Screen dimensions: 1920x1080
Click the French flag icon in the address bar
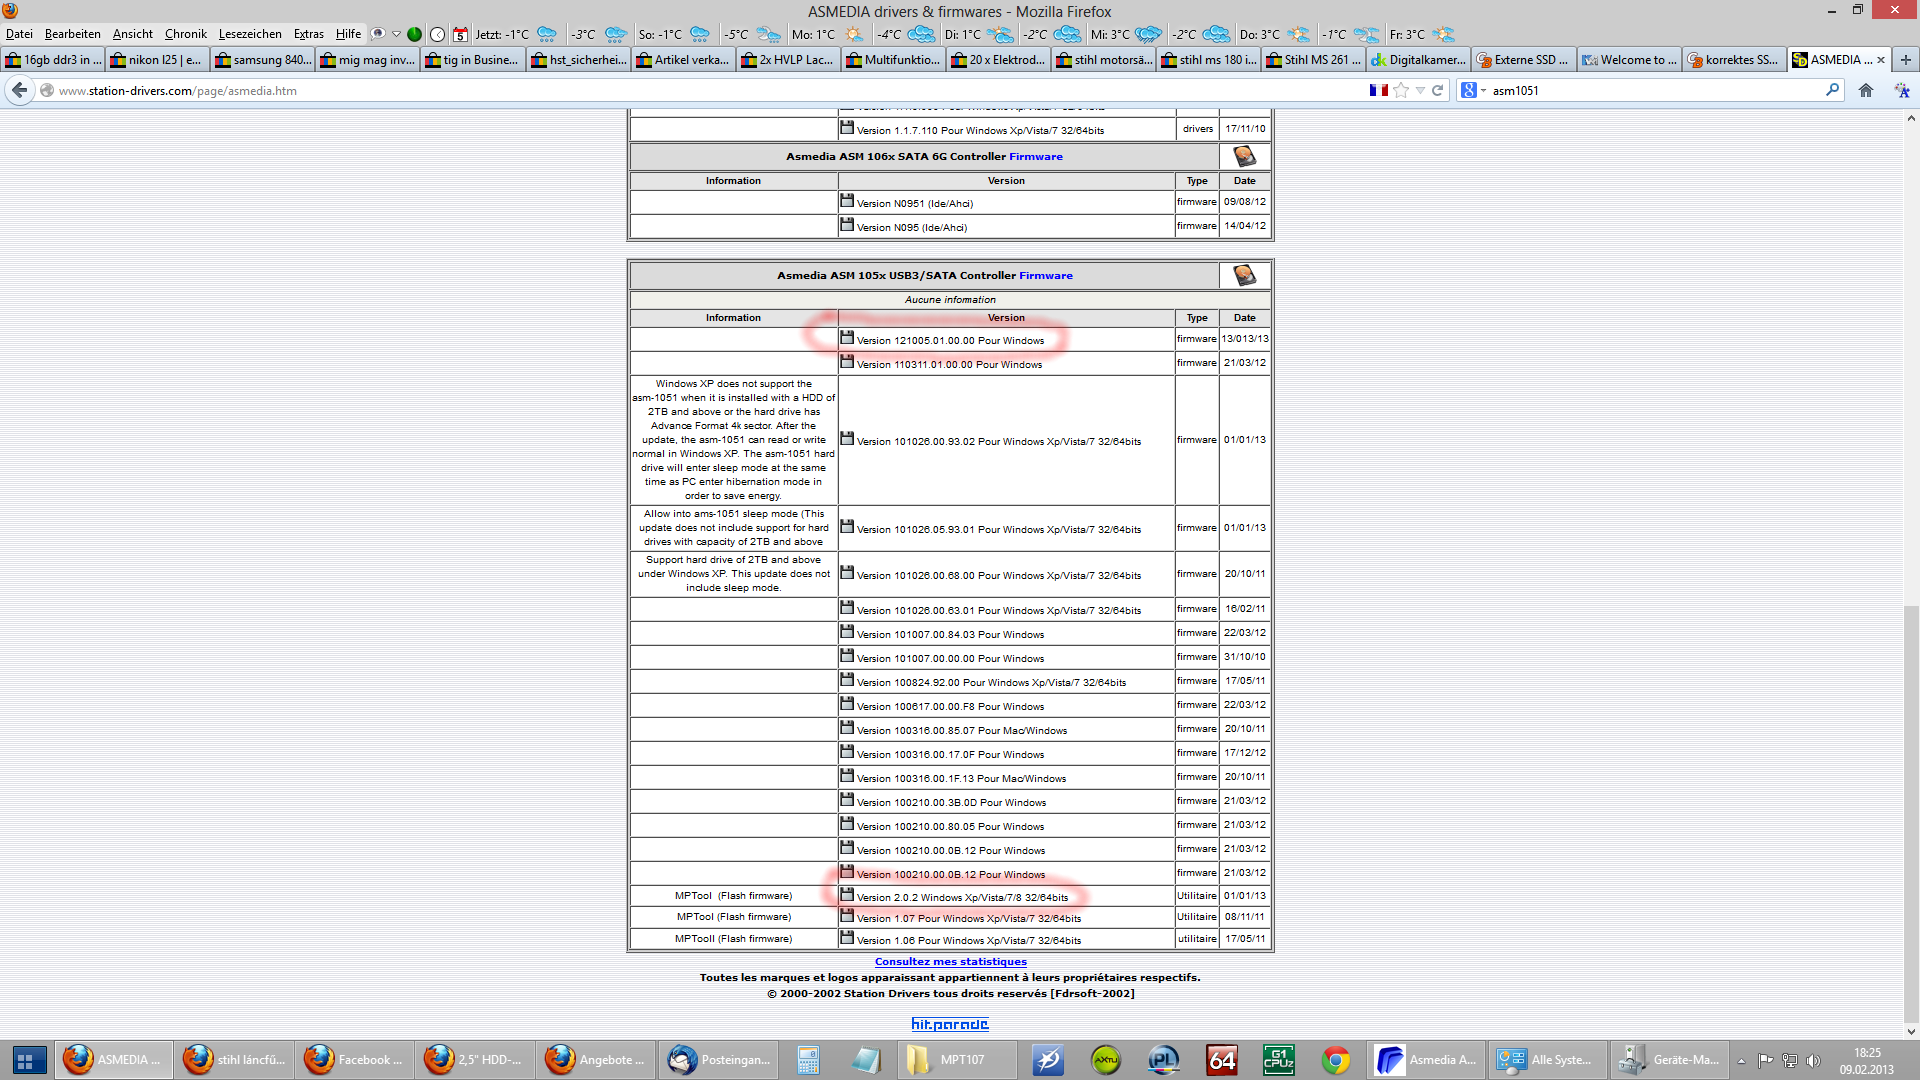coord(1378,90)
